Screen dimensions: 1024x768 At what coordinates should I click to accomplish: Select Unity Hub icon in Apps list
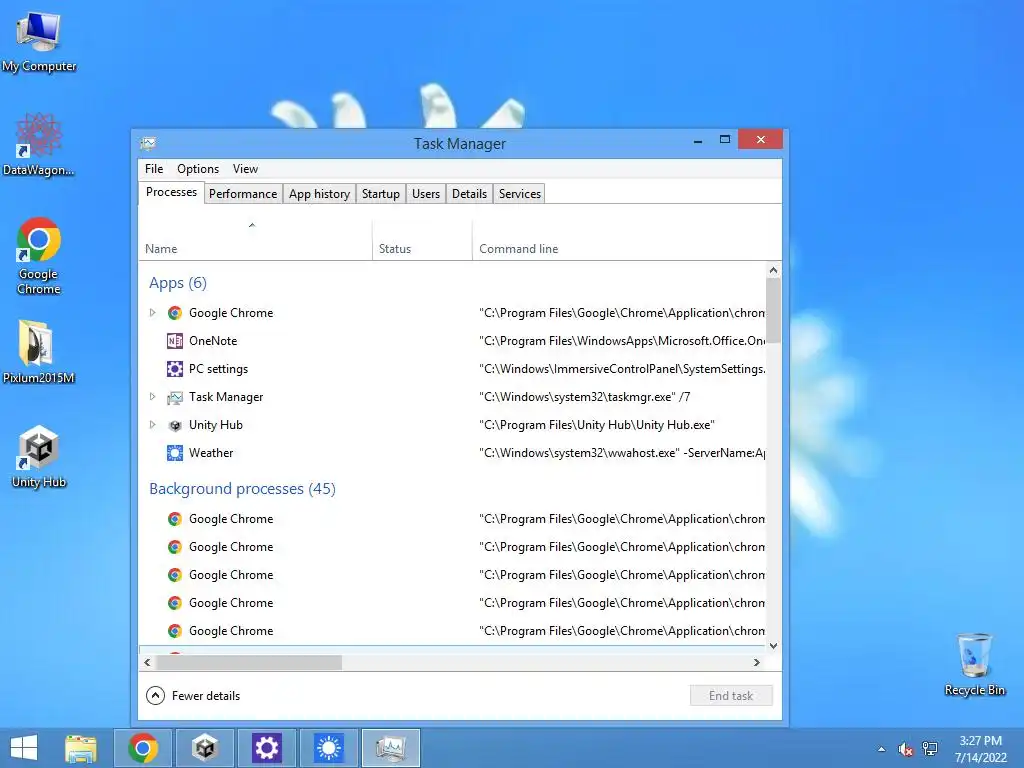[x=174, y=425]
